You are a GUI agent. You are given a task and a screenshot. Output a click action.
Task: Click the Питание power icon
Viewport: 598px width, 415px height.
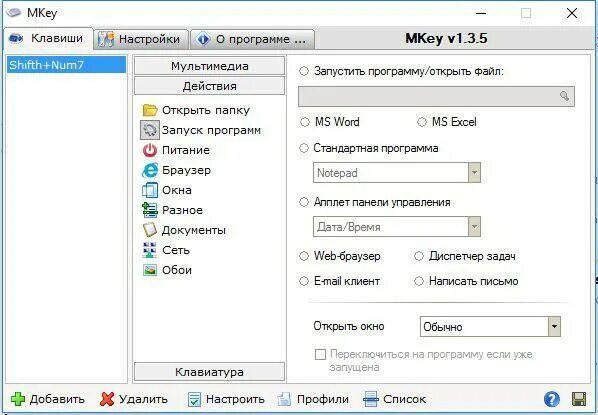(150, 150)
